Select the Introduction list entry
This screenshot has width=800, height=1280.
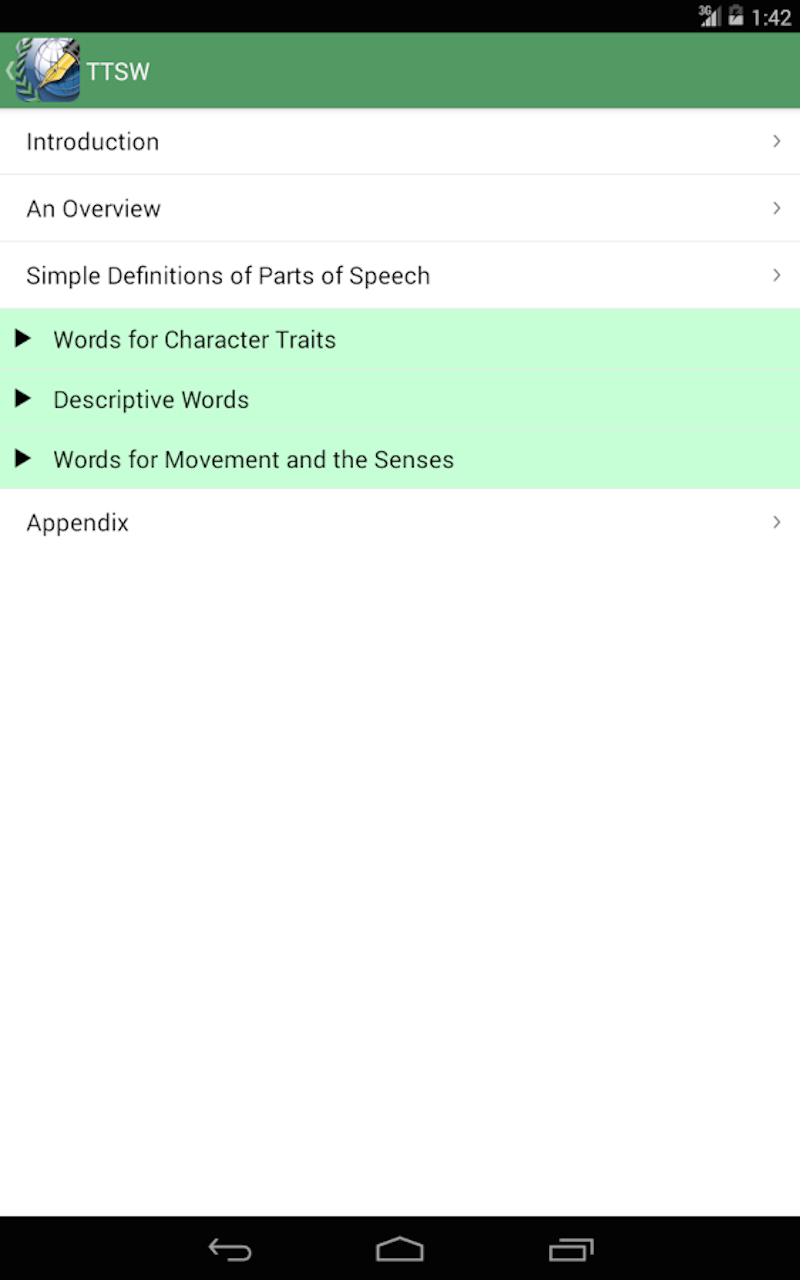tap(93, 141)
